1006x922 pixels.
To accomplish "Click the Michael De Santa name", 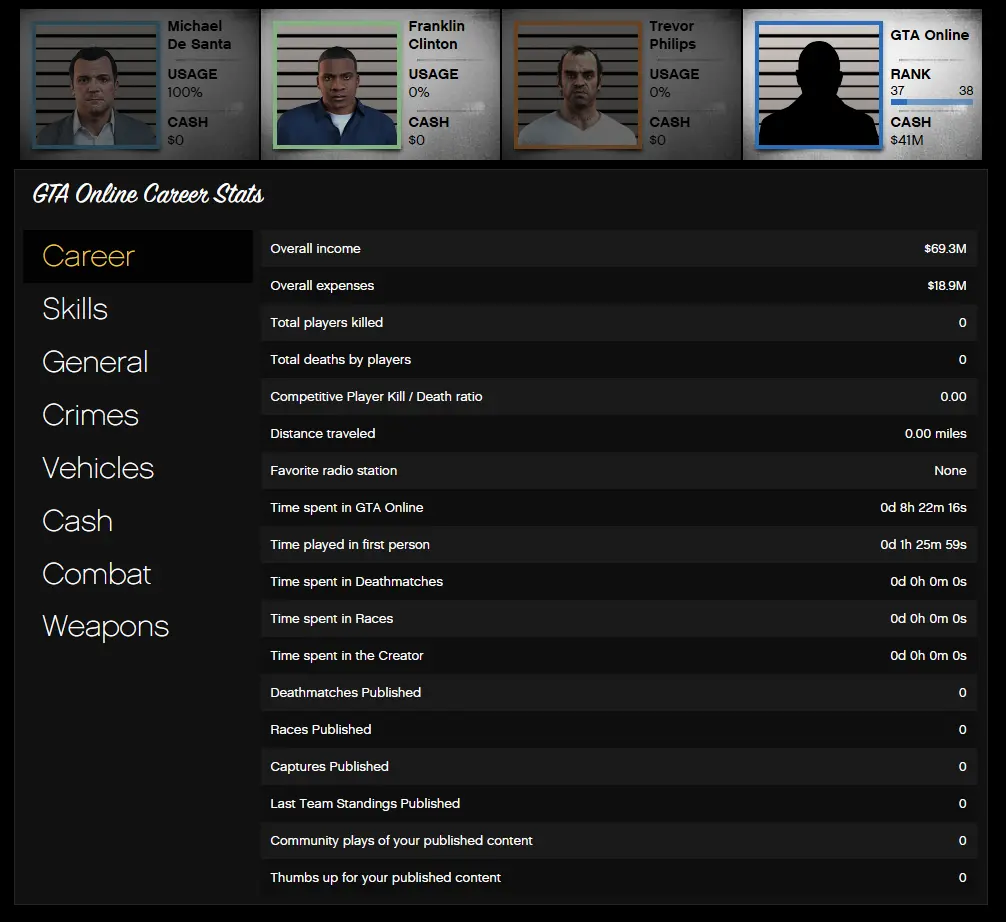I will click(x=199, y=35).
